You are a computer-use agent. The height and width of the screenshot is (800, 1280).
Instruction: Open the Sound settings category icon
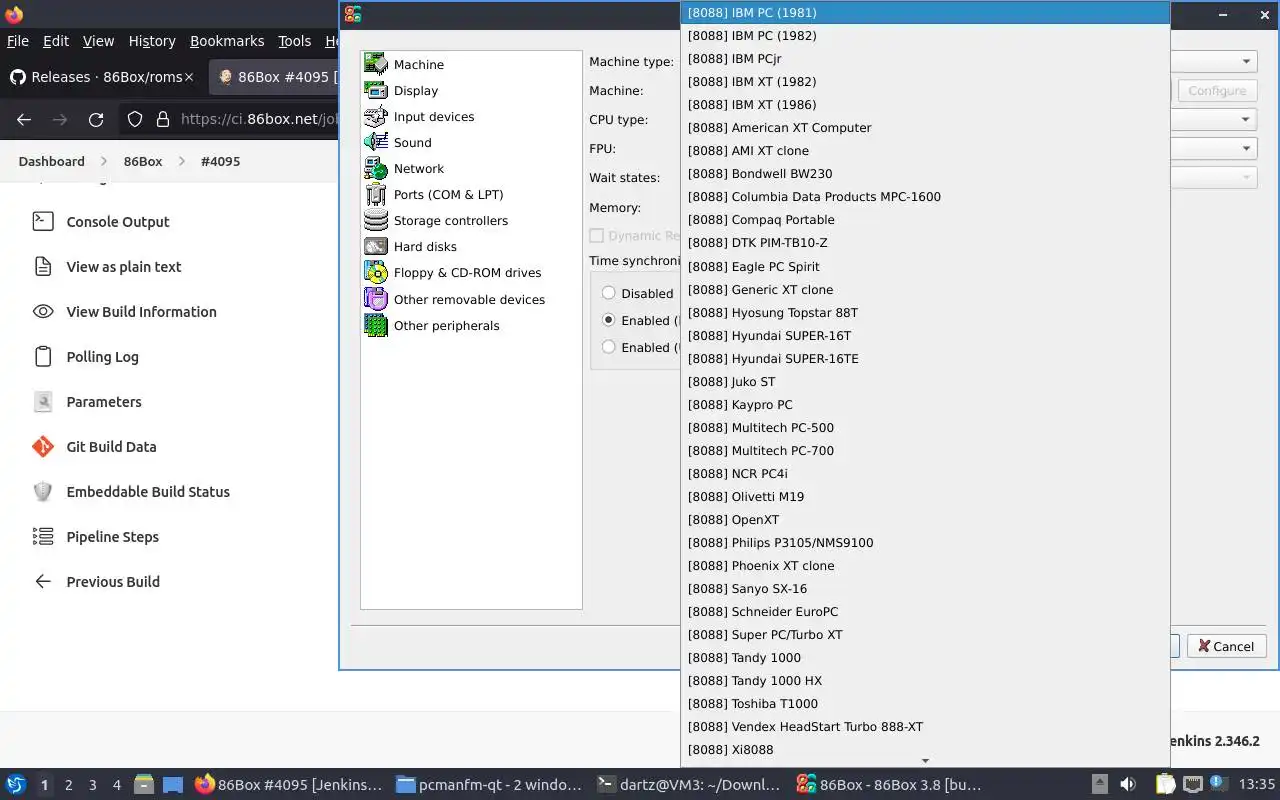coord(376,142)
